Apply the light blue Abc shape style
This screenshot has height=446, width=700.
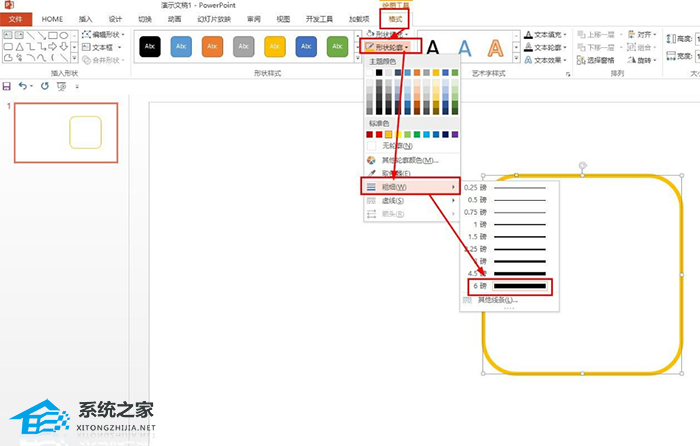pyautogui.click(x=181, y=46)
